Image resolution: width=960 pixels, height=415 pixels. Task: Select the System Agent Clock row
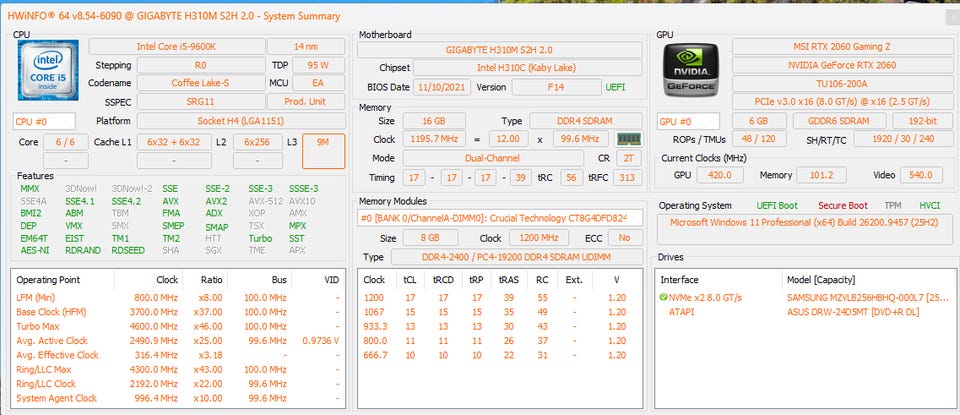click(178, 398)
